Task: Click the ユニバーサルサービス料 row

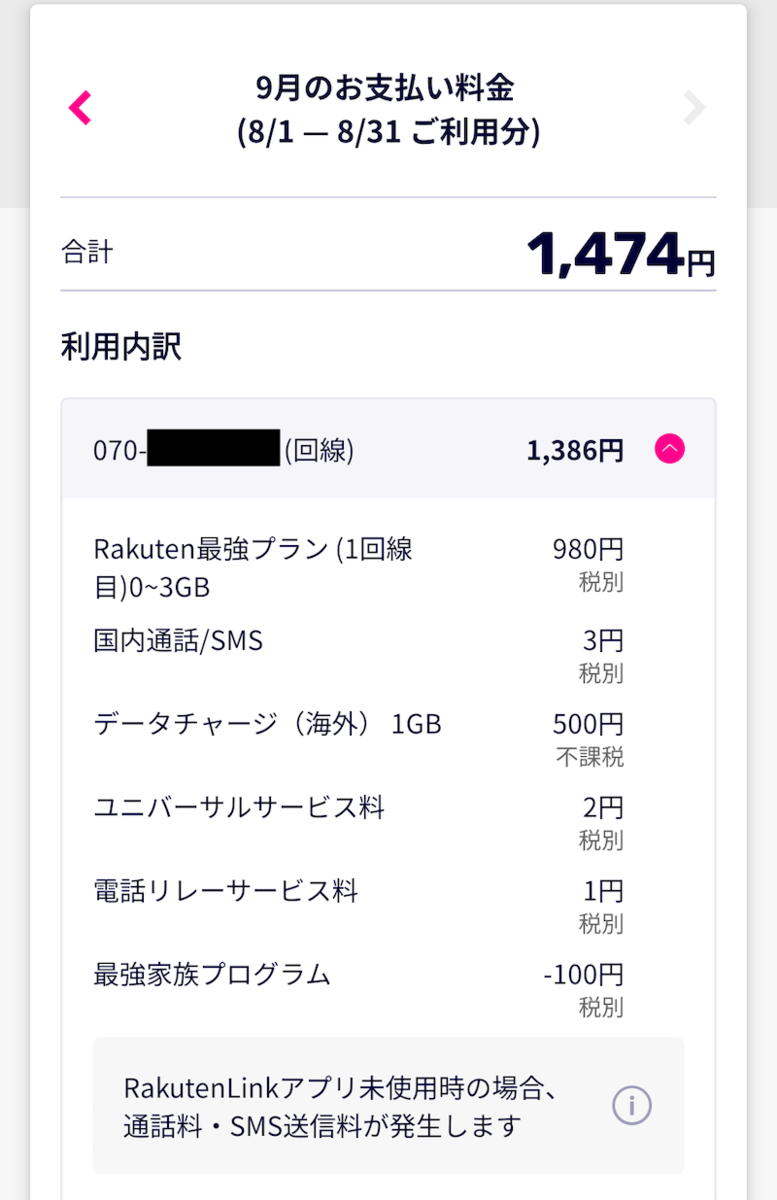Action: (x=239, y=807)
